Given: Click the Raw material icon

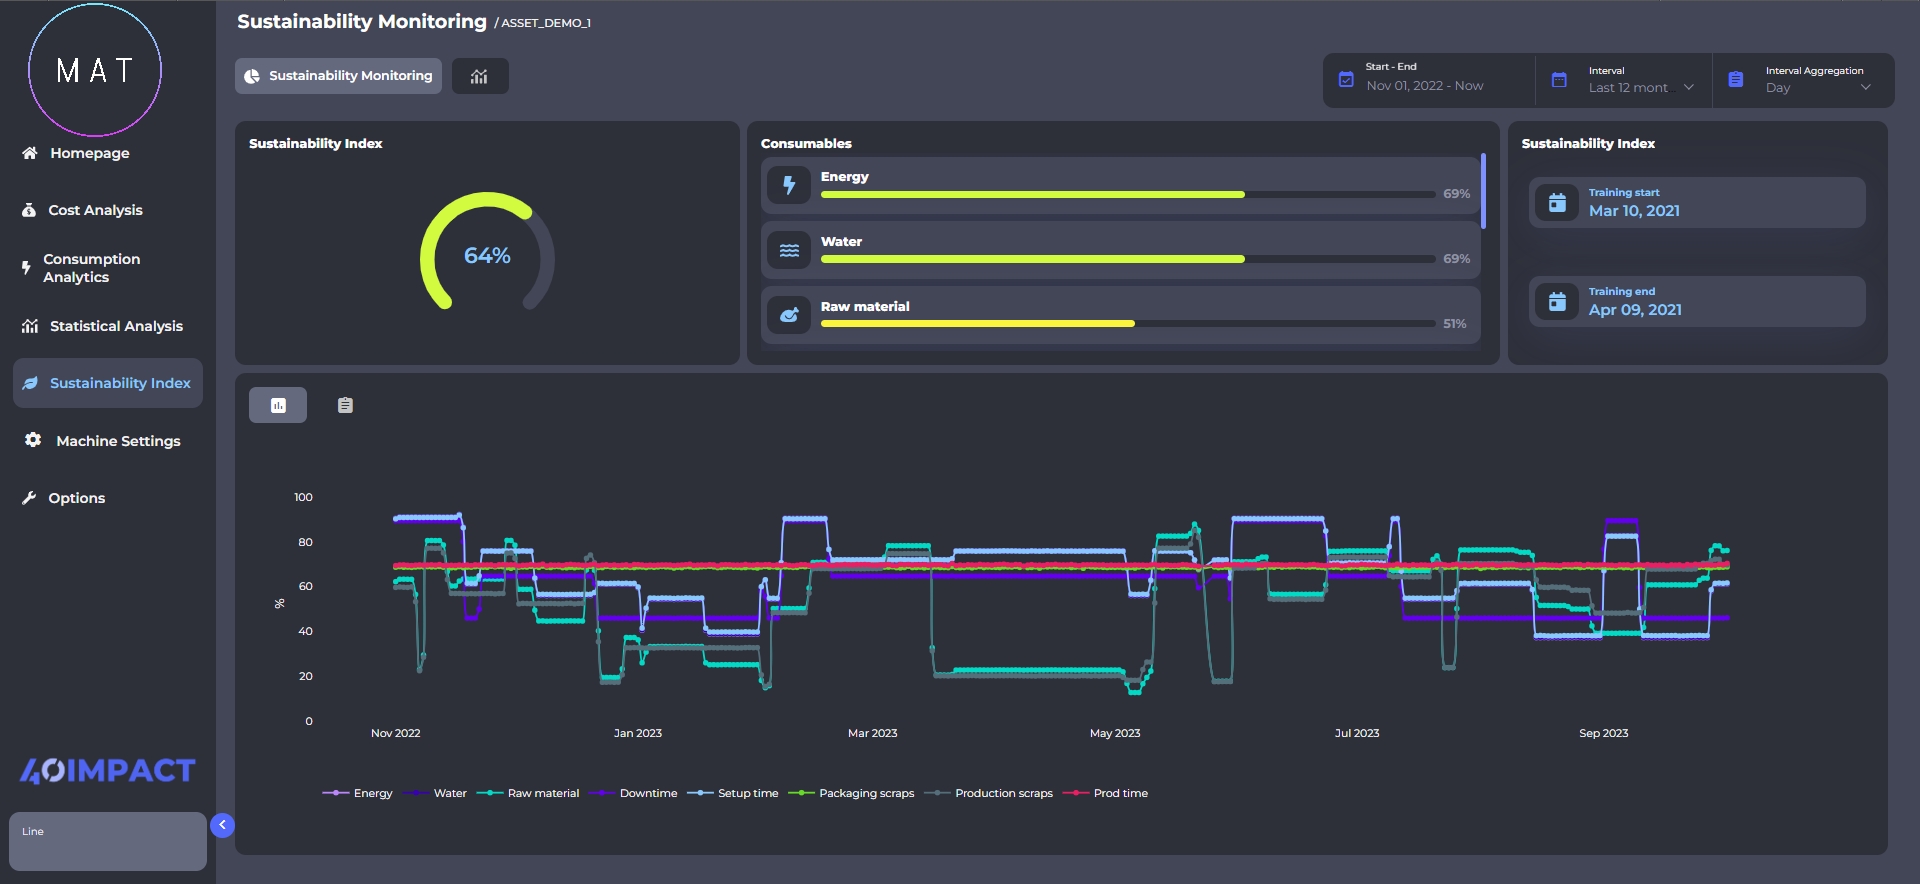Looking at the screenshot, I should pyautogui.click(x=789, y=315).
